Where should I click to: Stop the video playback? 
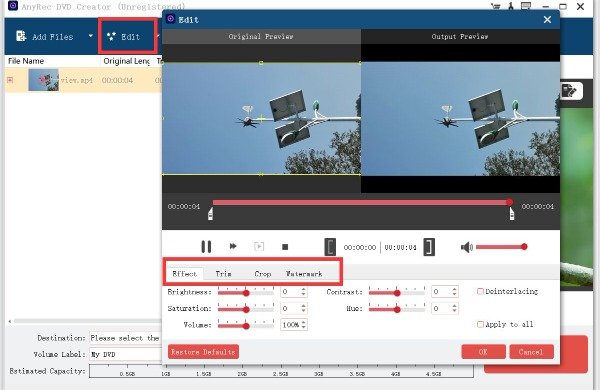pyautogui.click(x=285, y=247)
